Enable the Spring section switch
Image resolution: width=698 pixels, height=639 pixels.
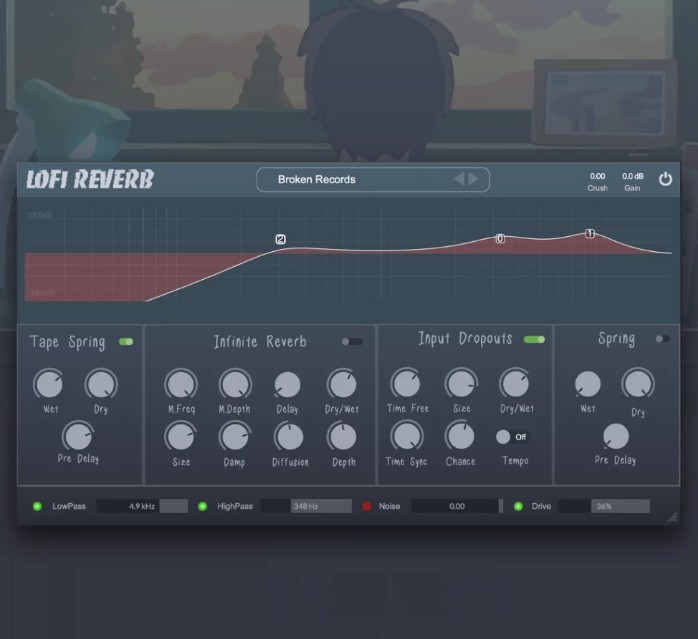(x=662, y=339)
